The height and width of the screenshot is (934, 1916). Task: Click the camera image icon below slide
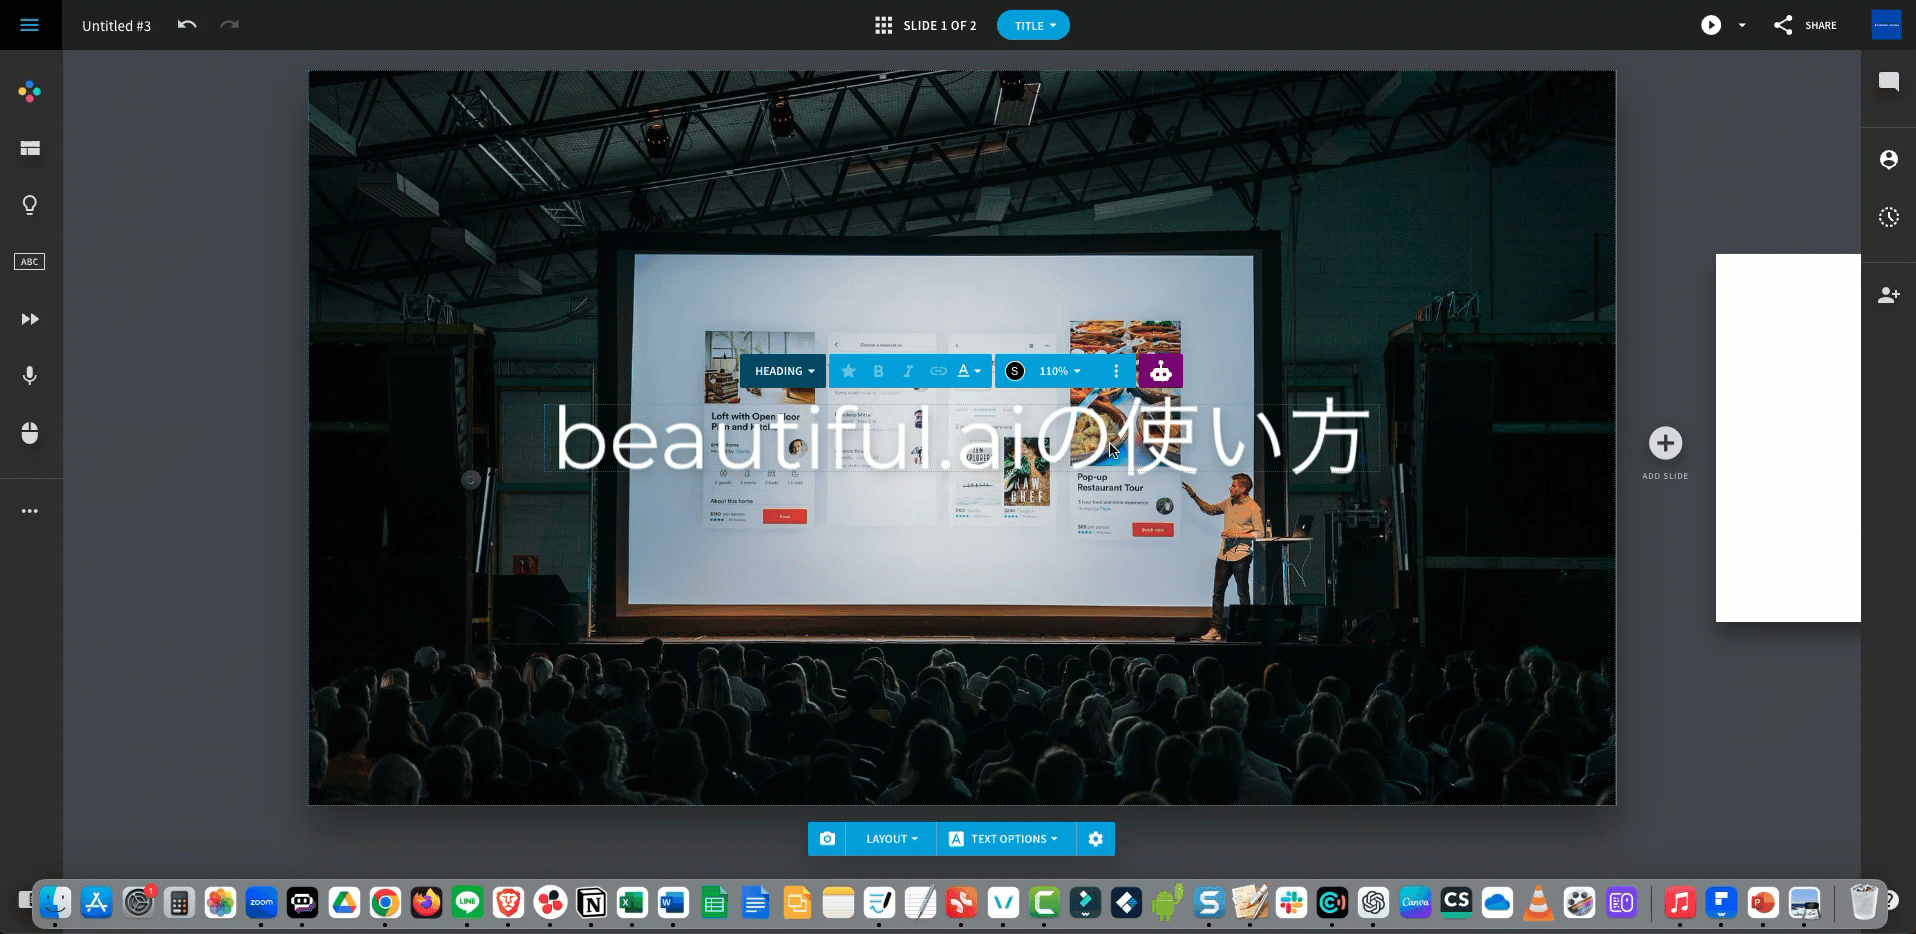point(827,839)
